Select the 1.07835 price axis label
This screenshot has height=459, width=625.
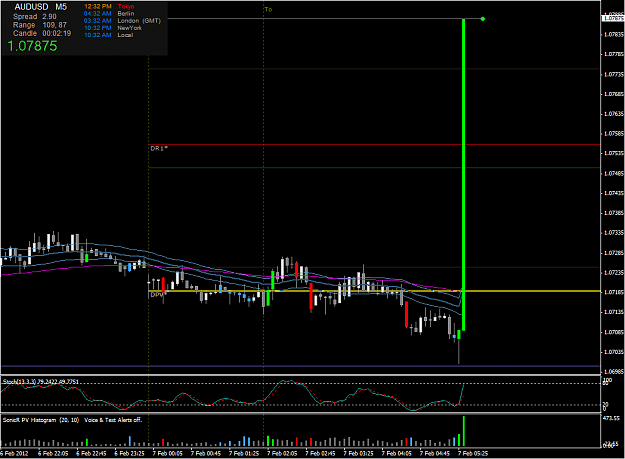[x=614, y=35]
